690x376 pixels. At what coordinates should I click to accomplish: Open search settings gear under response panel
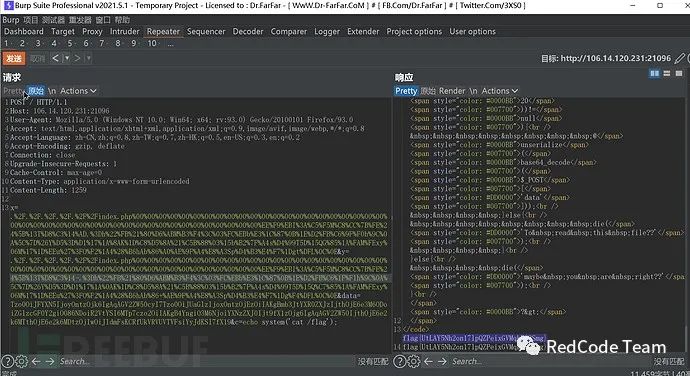pyautogui.click(x=413, y=361)
